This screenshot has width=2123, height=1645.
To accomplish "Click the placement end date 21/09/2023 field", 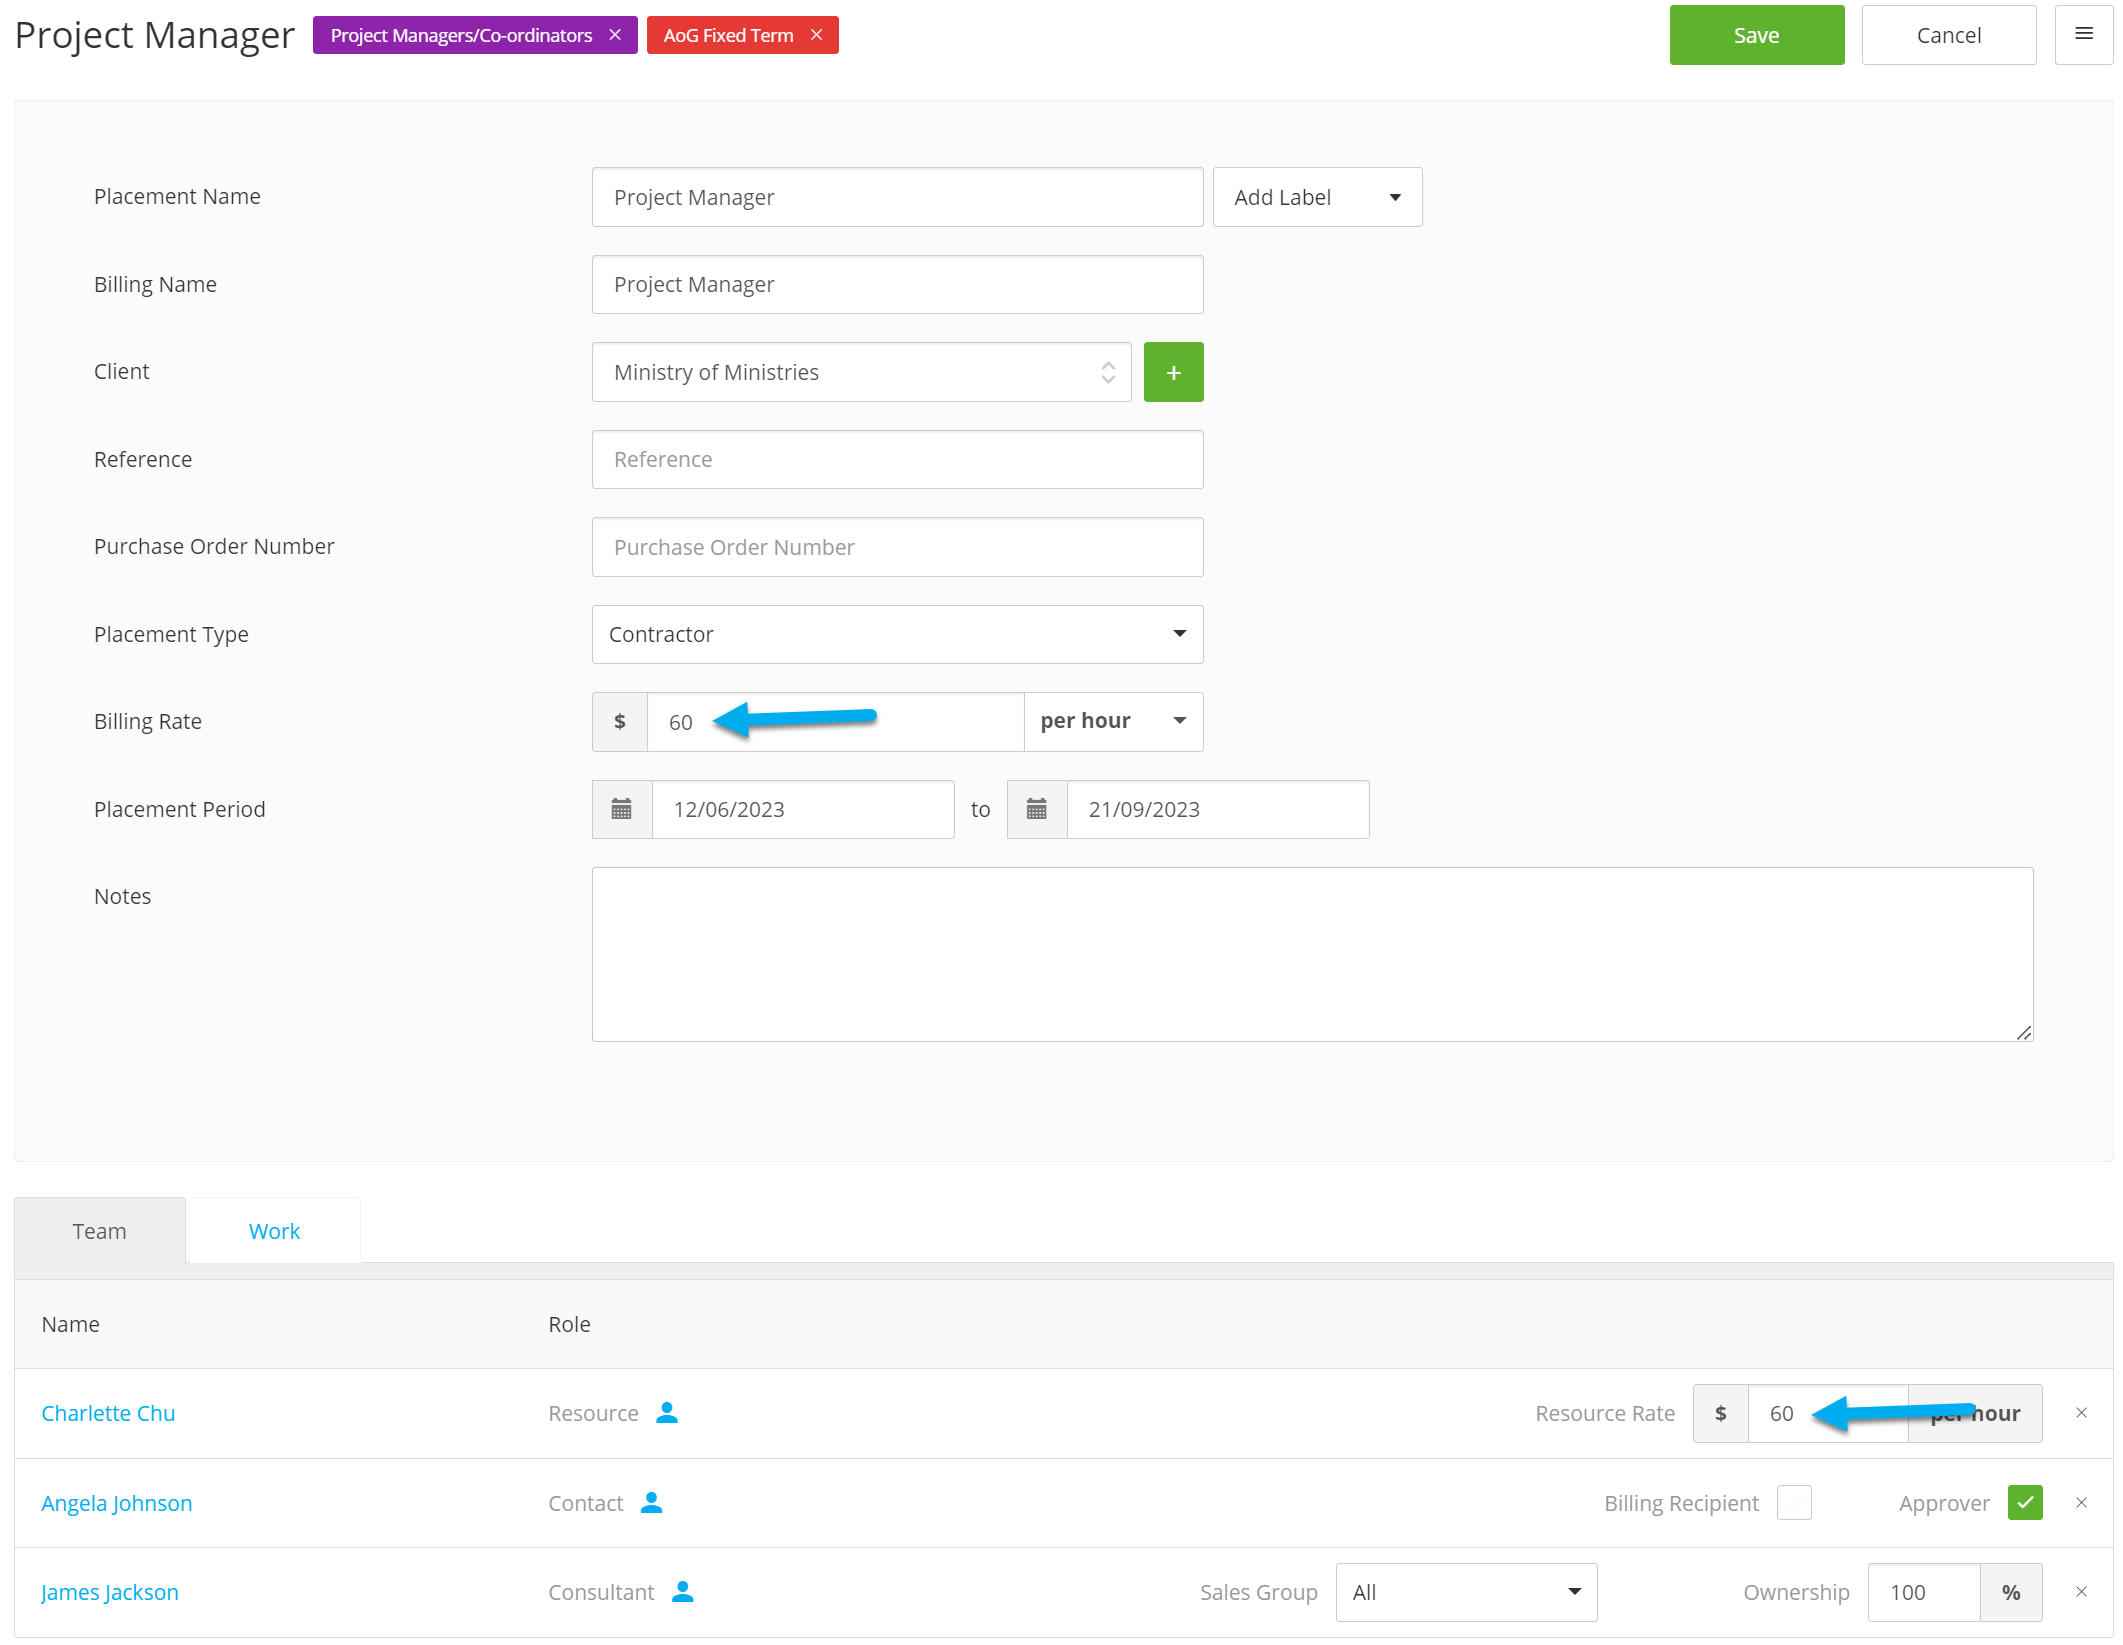I will pos(1218,809).
